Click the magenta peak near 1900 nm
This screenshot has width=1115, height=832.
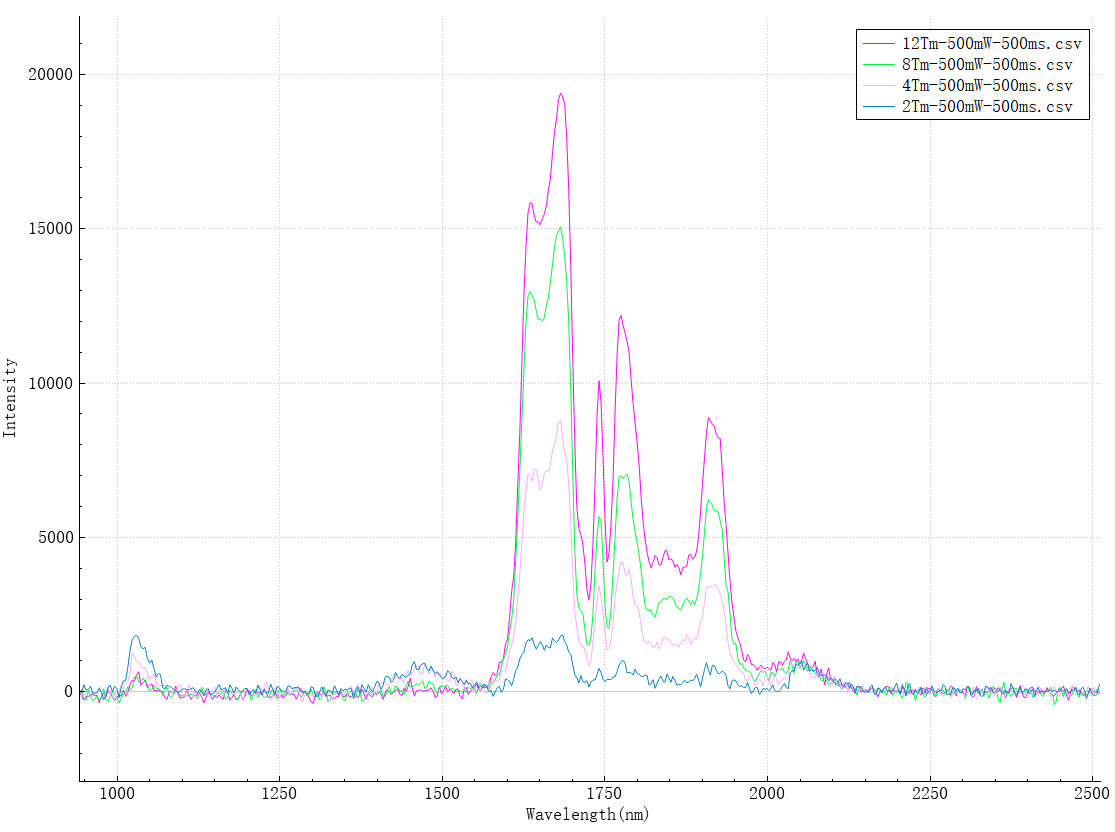coord(708,419)
